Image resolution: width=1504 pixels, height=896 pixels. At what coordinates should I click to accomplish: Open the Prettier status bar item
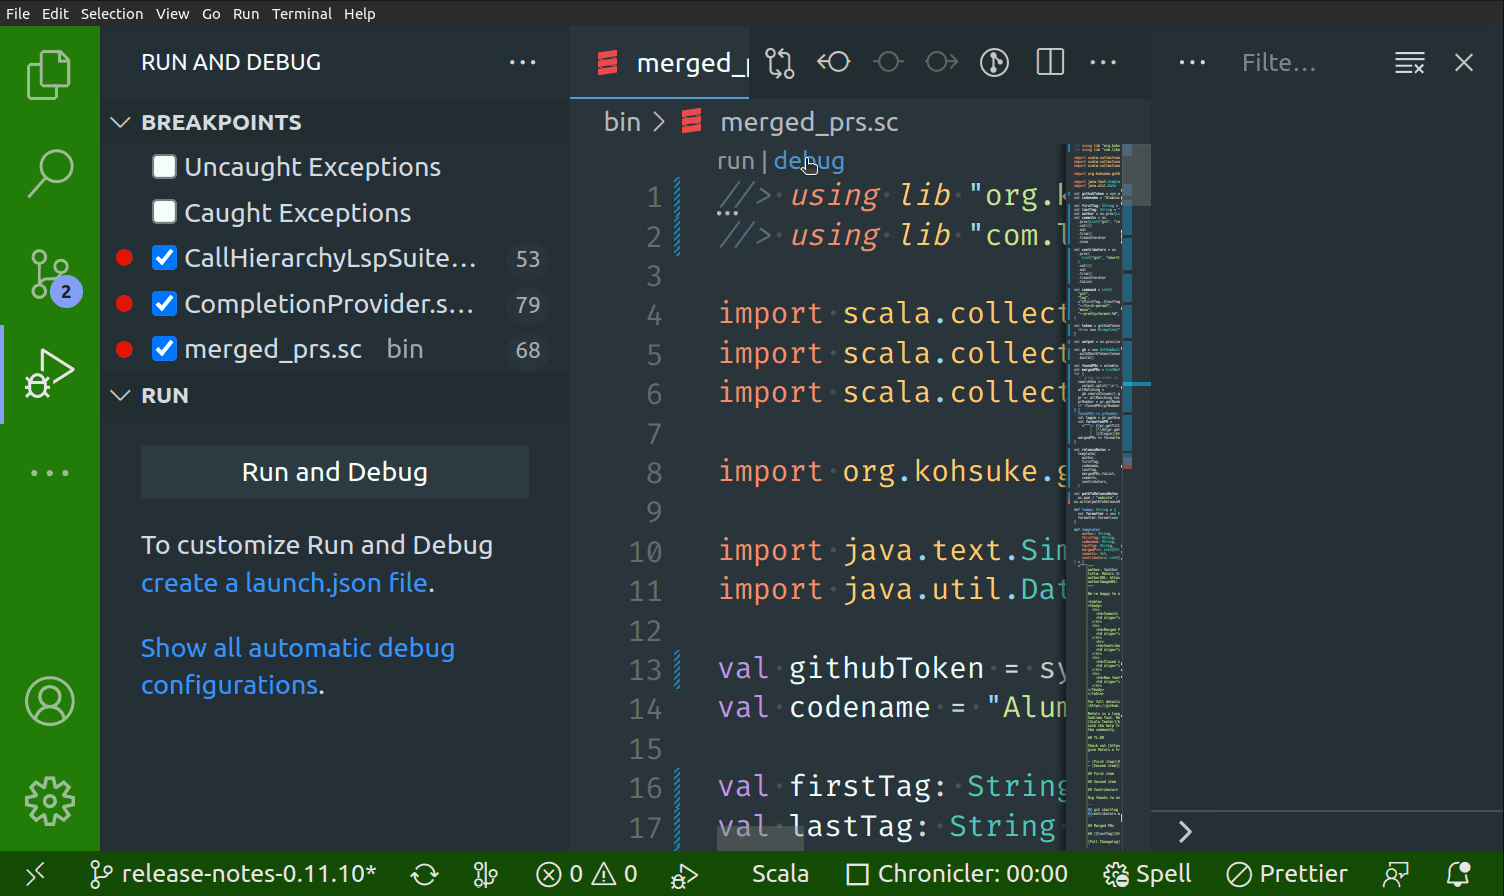pyautogui.click(x=1287, y=873)
